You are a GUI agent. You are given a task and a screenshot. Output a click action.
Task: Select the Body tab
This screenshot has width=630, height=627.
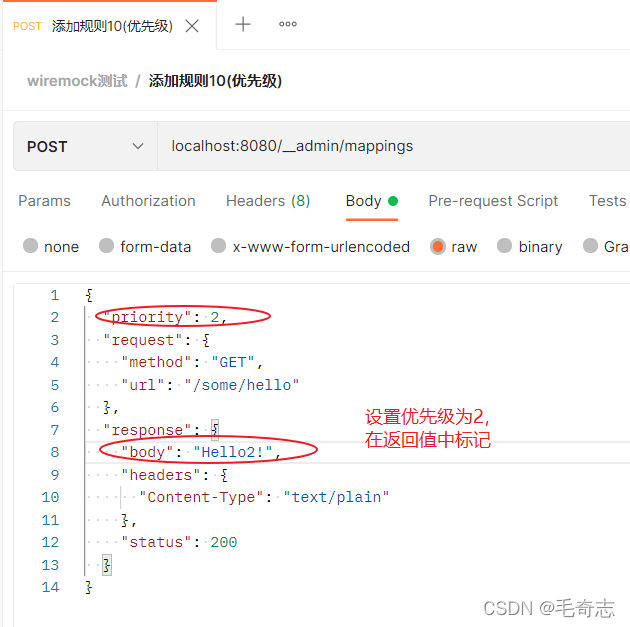(x=372, y=201)
